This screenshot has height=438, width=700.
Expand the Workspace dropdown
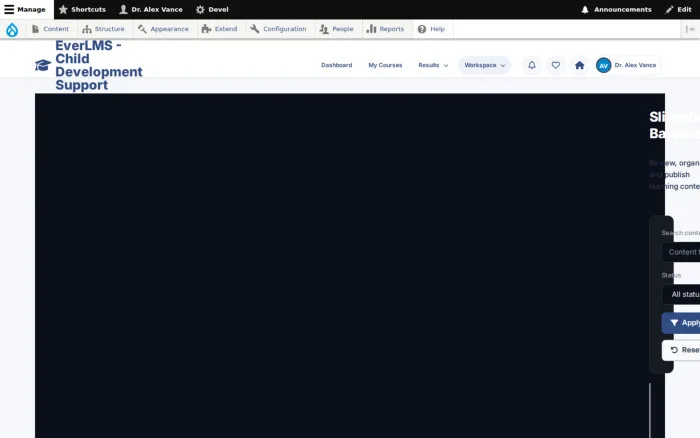click(x=484, y=65)
